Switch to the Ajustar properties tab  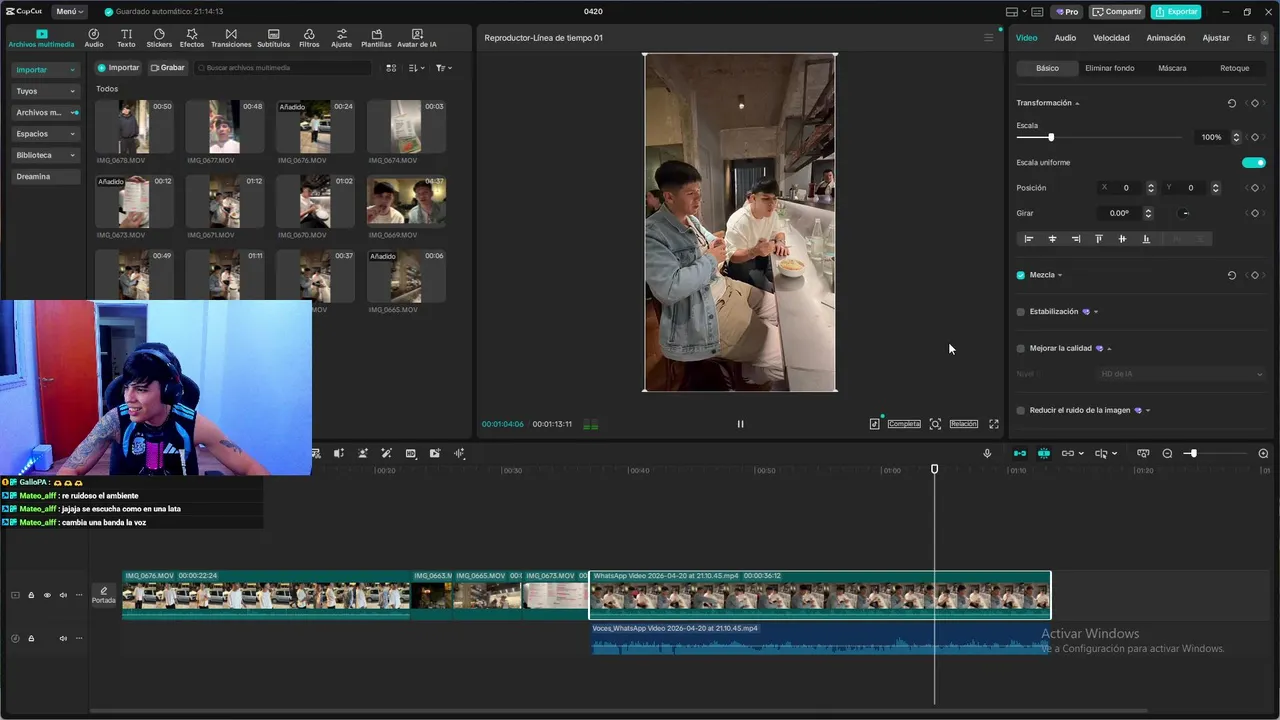[1216, 38]
